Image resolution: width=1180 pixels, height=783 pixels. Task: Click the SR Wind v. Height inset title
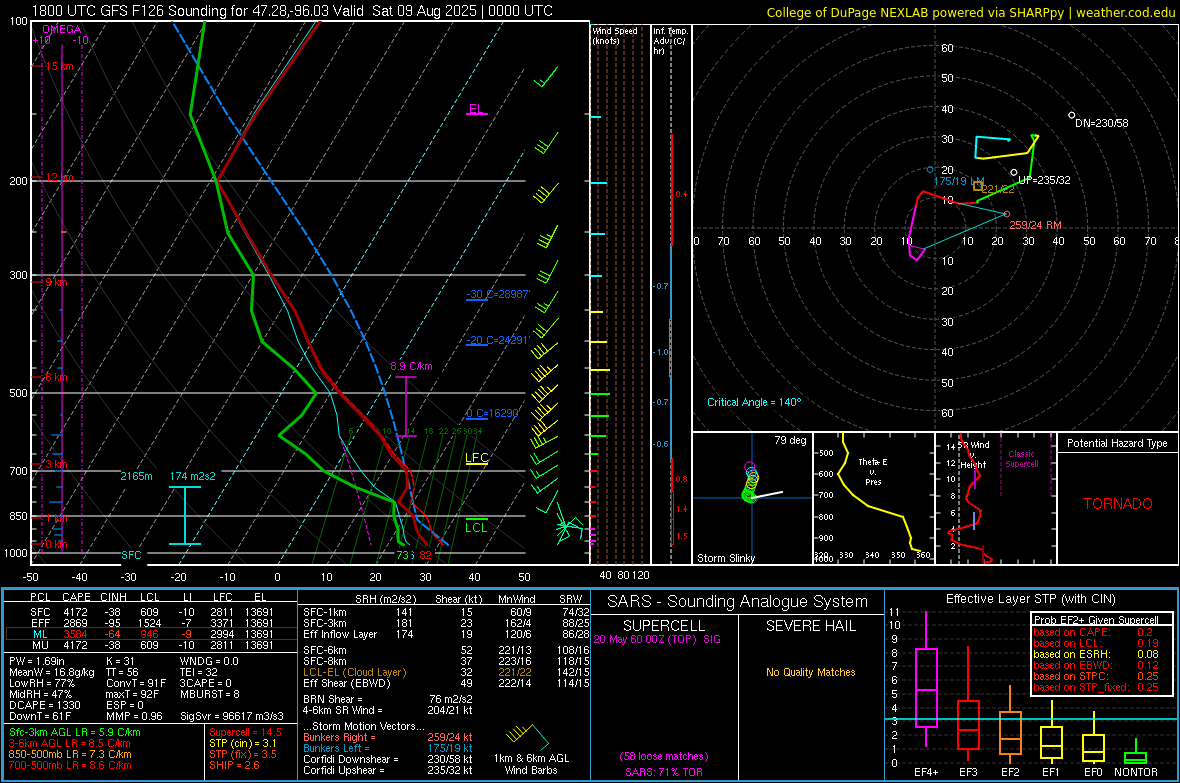(972, 455)
